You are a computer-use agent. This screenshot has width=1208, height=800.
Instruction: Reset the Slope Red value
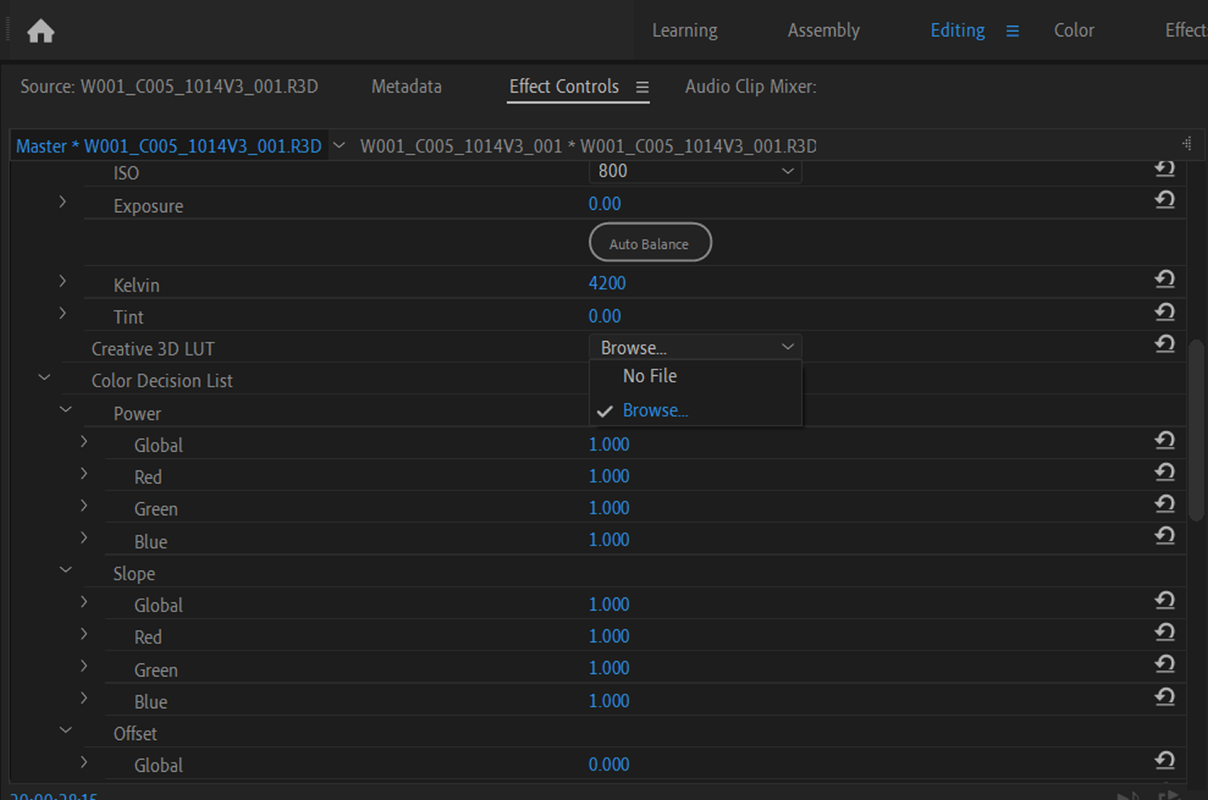1164,633
